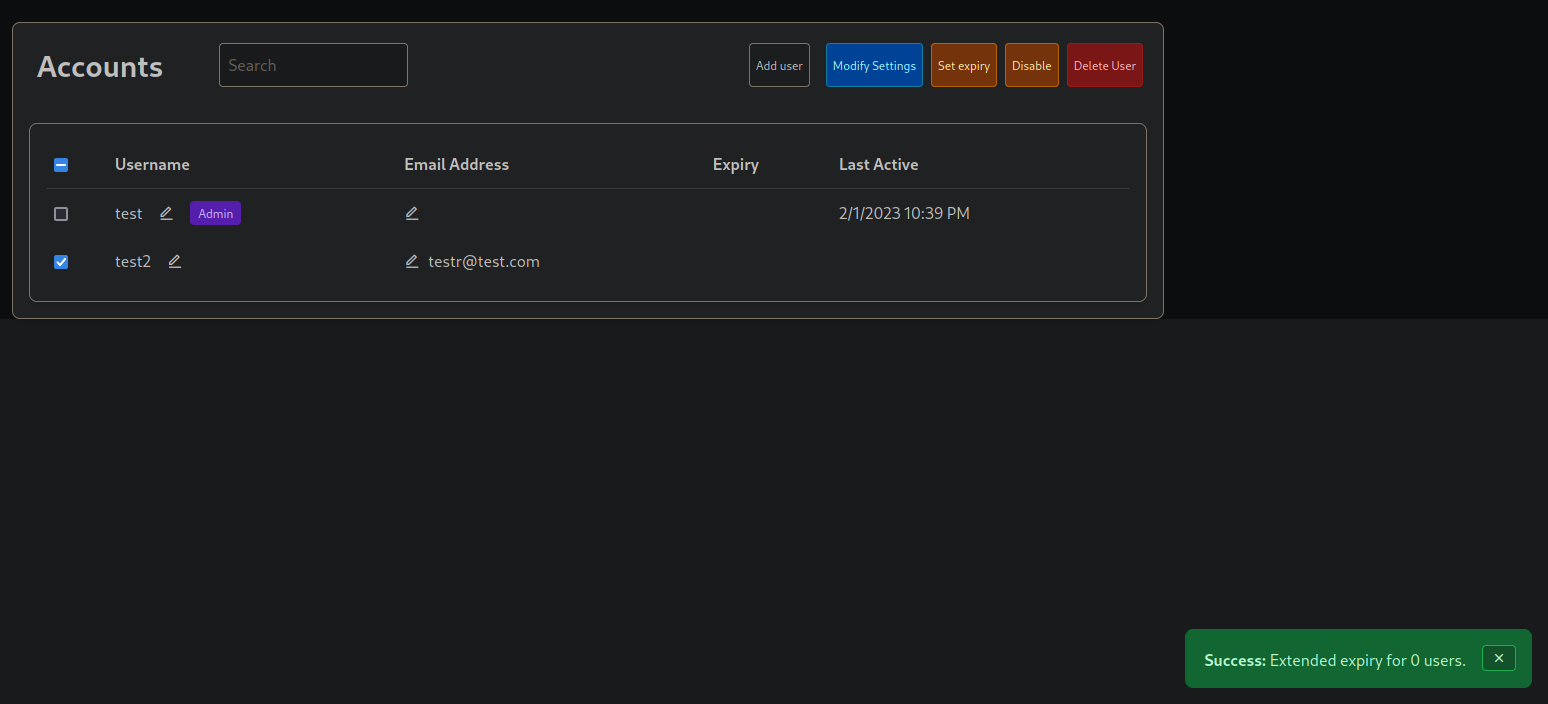
Task: Dismiss the success notification with X
Action: pos(1499,658)
